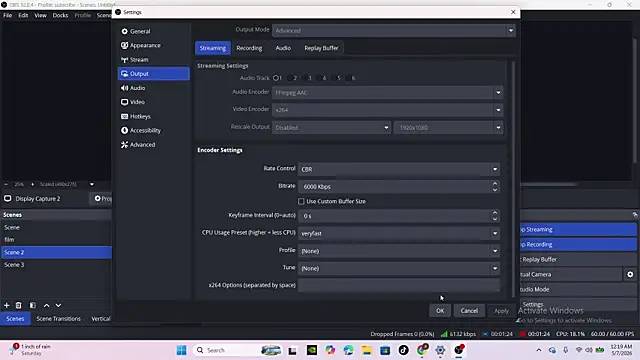Open Hotkeys settings category
This screenshot has width=640, height=360.
tap(154, 116)
